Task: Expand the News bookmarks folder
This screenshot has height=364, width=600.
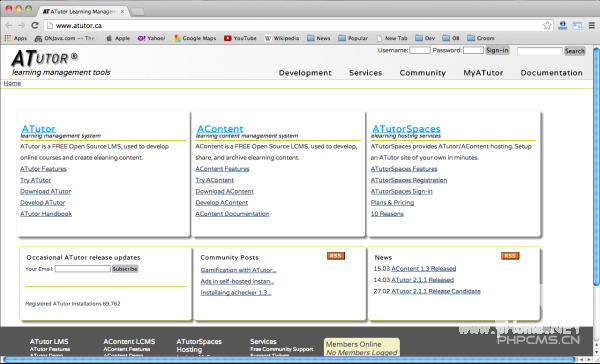Action: pyautogui.click(x=319, y=38)
